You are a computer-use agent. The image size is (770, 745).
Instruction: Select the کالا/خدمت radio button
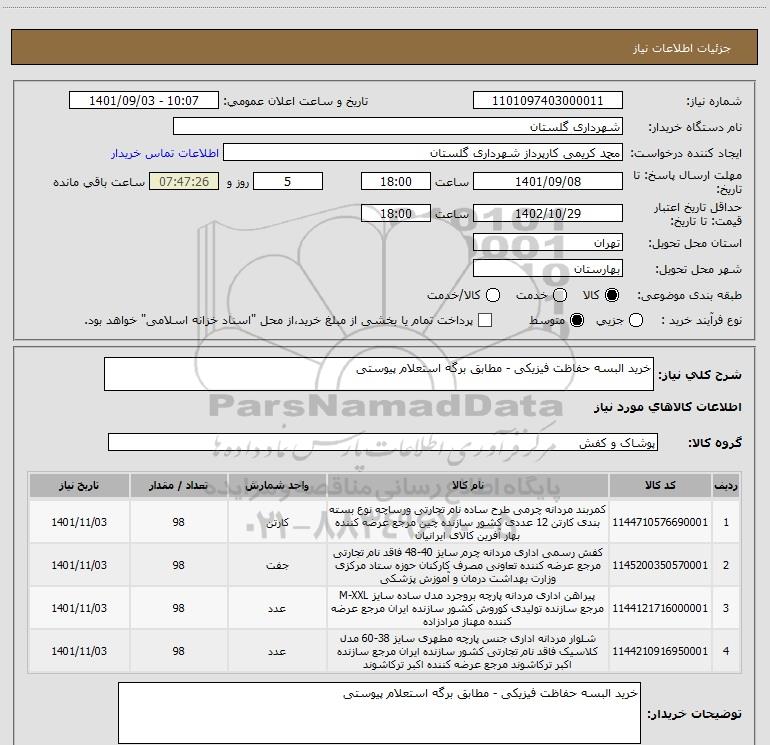[493, 295]
